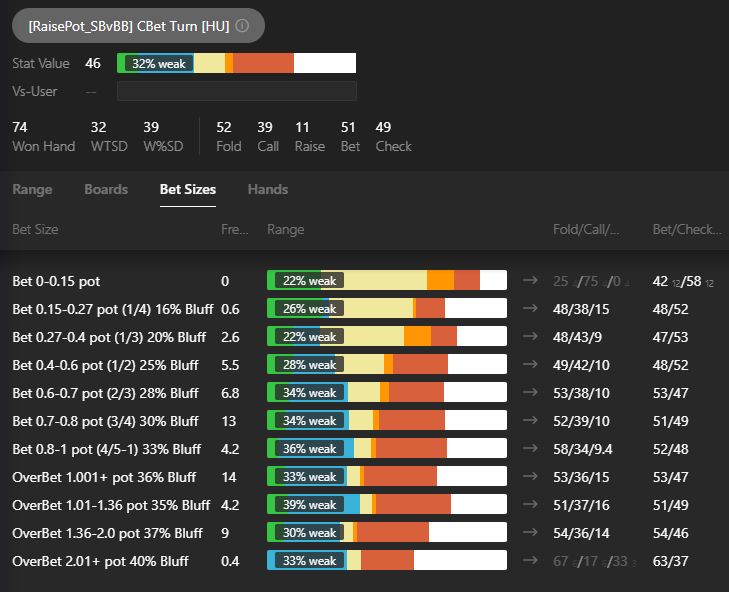The image size is (729, 592).
Task: Click the arrow icon in OverBet 1.36-2.0 pot row
Action: coord(529,533)
